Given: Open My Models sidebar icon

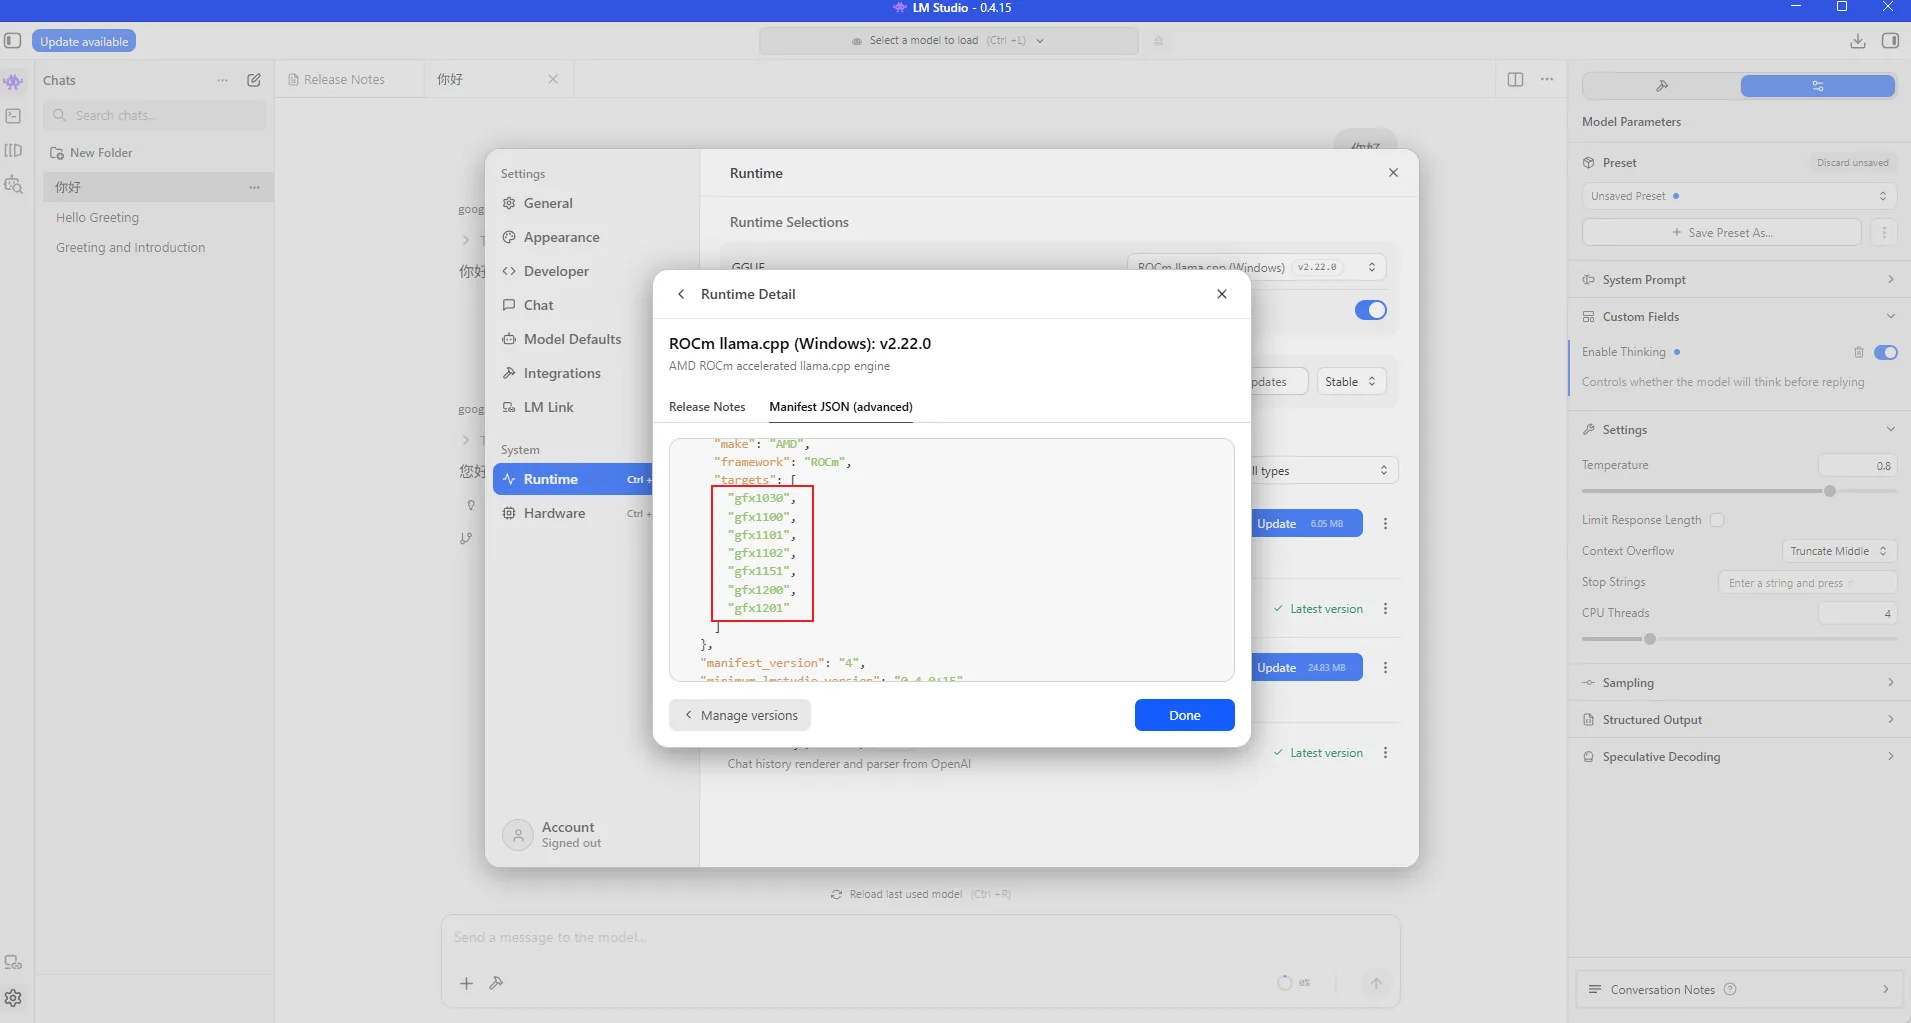Looking at the screenshot, I should [13, 150].
